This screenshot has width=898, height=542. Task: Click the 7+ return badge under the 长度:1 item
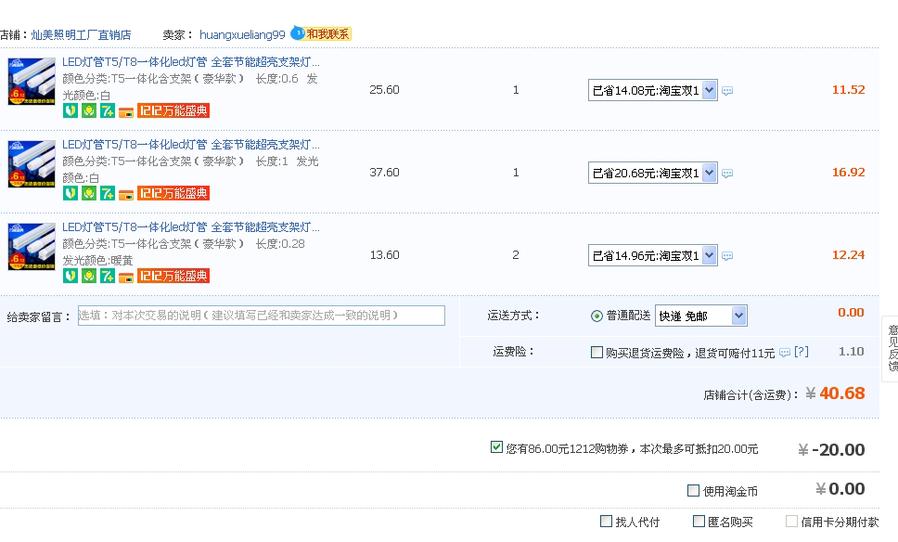pos(107,193)
